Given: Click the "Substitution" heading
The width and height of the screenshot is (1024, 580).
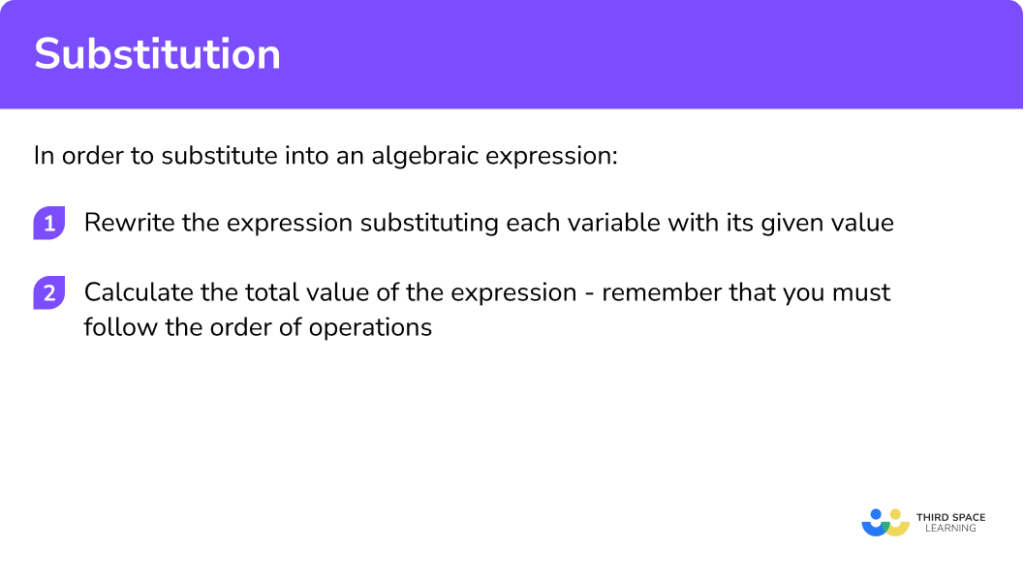Looking at the screenshot, I should (x=157, y=54).
